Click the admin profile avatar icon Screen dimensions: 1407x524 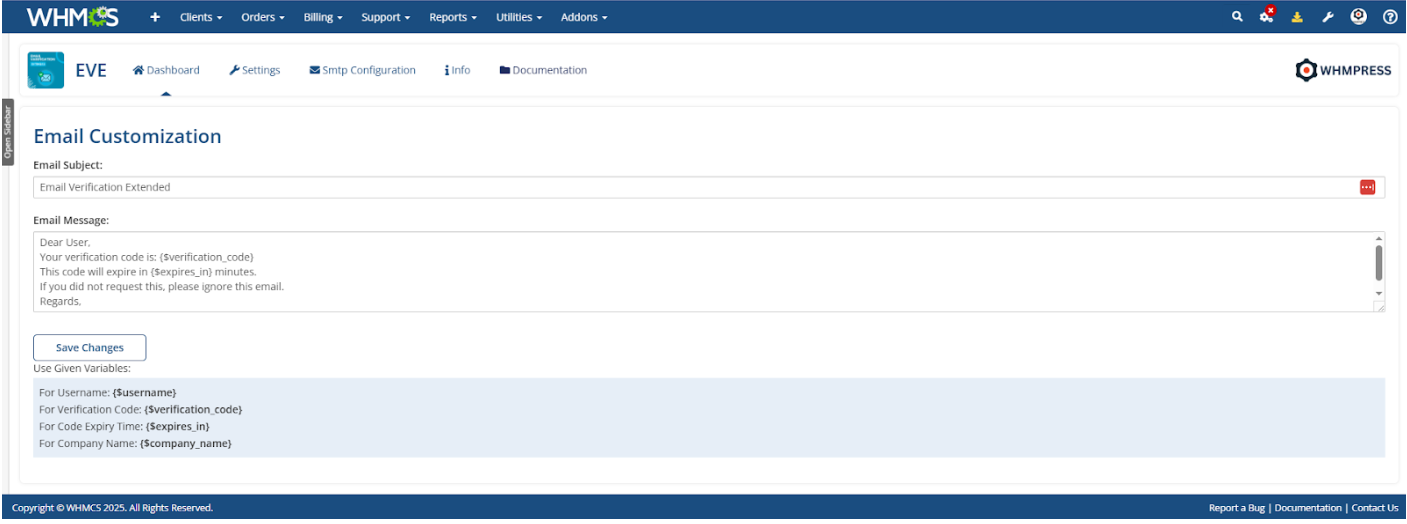[x=1358, y=17]
